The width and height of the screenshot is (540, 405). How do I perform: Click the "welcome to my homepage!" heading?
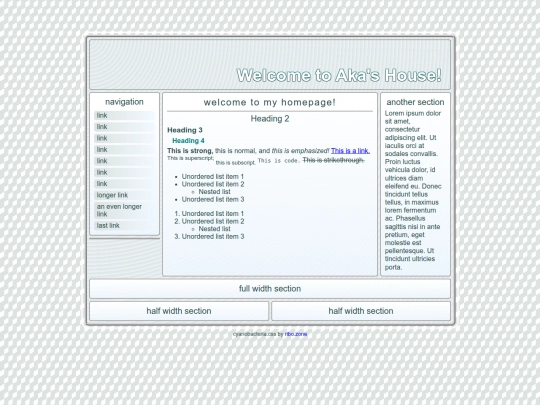270,102
